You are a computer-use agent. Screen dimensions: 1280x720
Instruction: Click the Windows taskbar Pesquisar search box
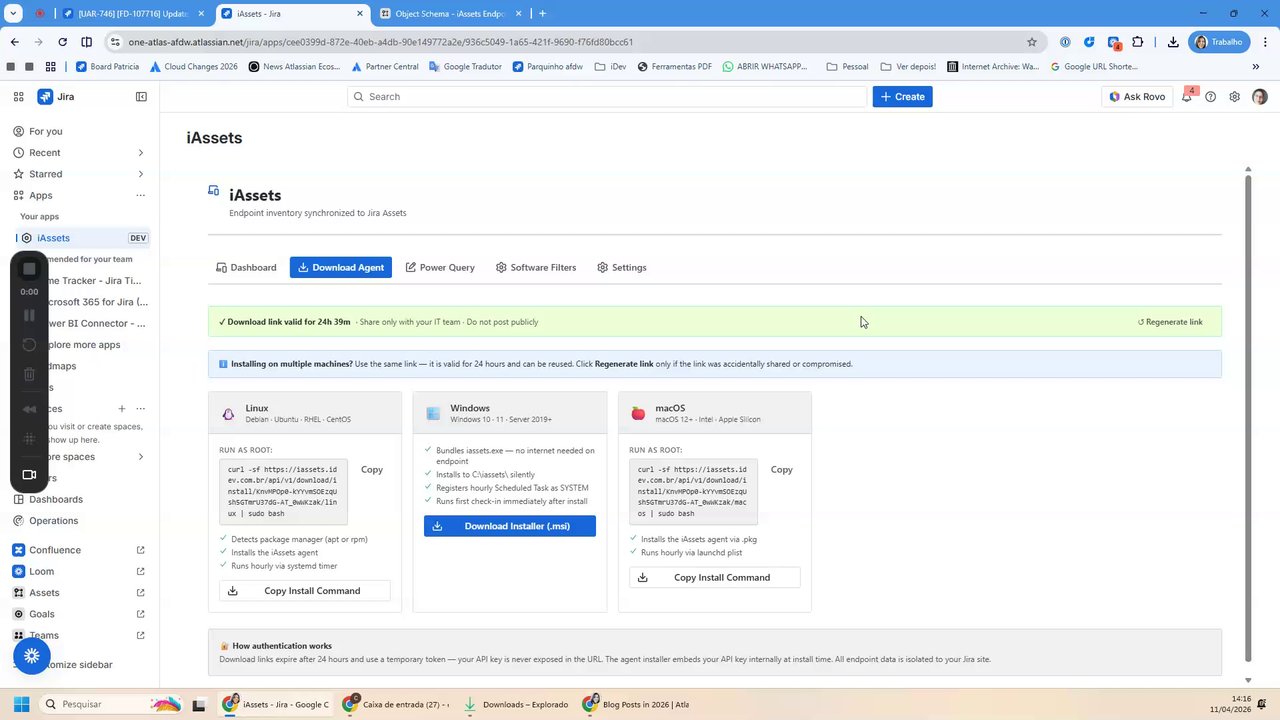[110, 704]
